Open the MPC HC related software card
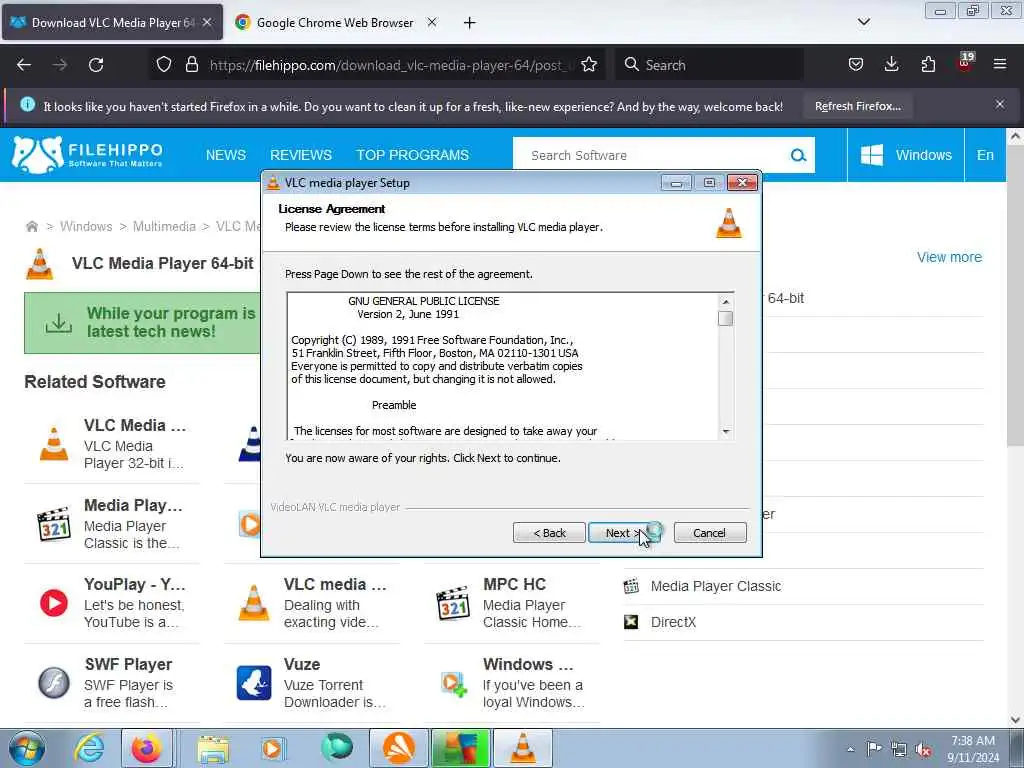The height and width of the screenshot is (768, 1024). pos(511,603)
